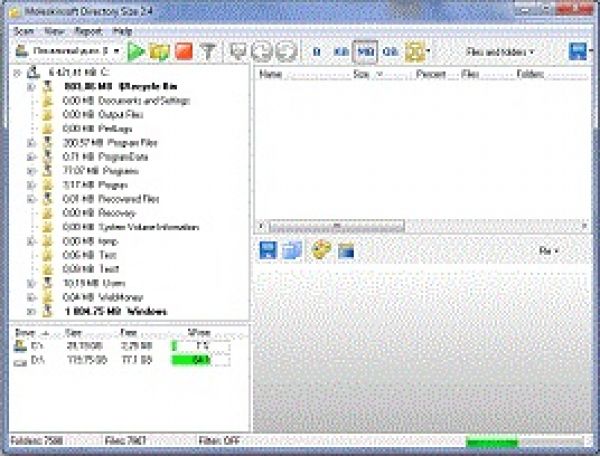600x456 pixels.
Task: Click the folder icon beside System Volume Information
Action: 47,227
